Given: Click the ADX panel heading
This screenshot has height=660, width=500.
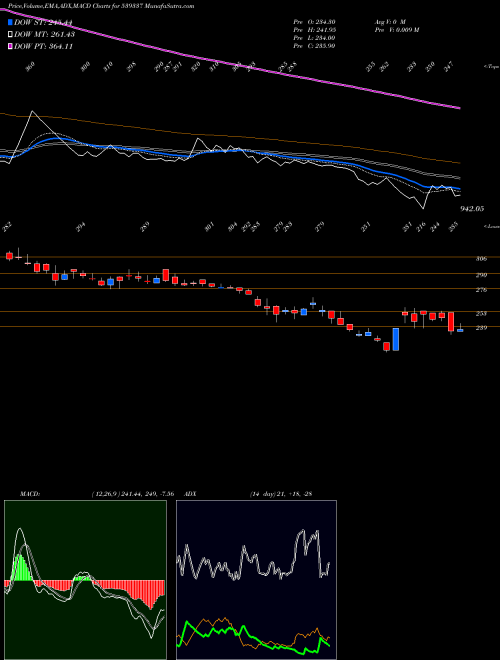Looking at the screenshot, I should coord(191,494).
